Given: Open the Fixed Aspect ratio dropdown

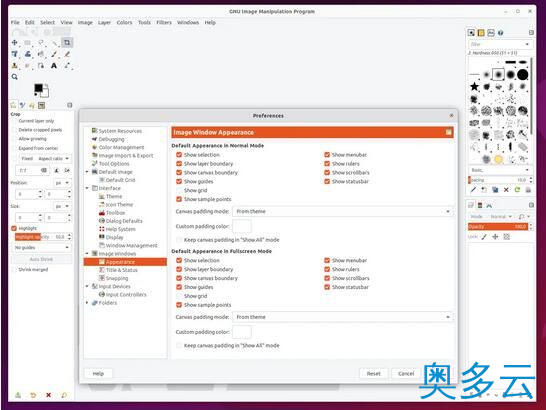Looking at the screenshot, I should [45, 158].
